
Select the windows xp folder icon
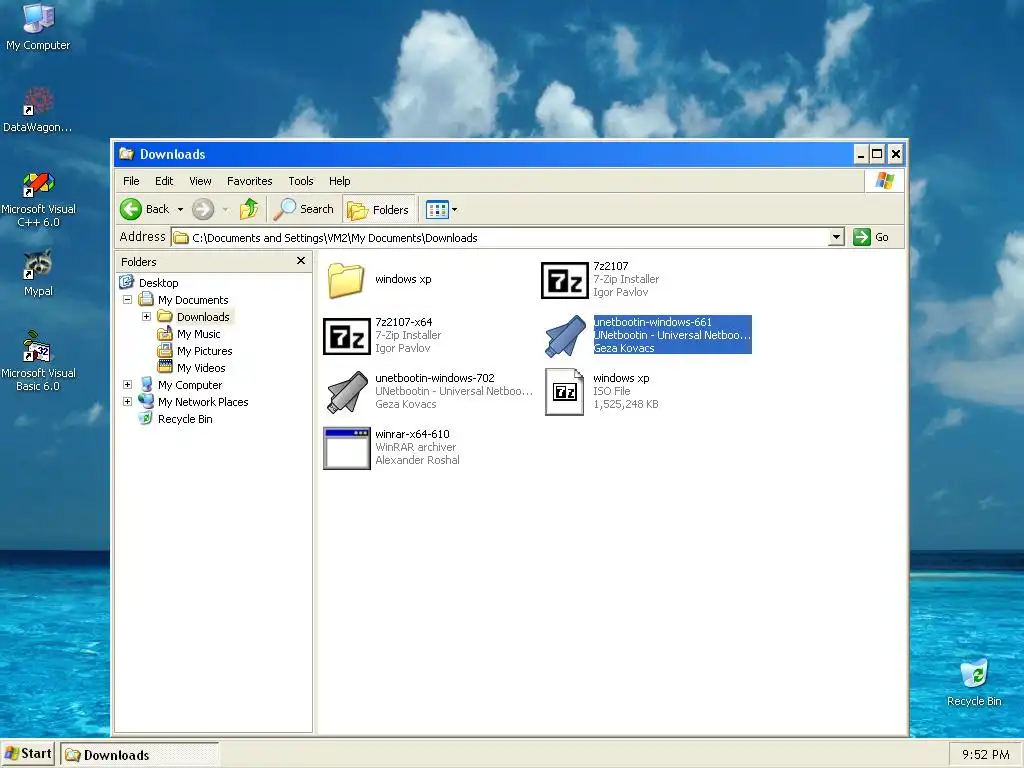click(x=345, y=280)
